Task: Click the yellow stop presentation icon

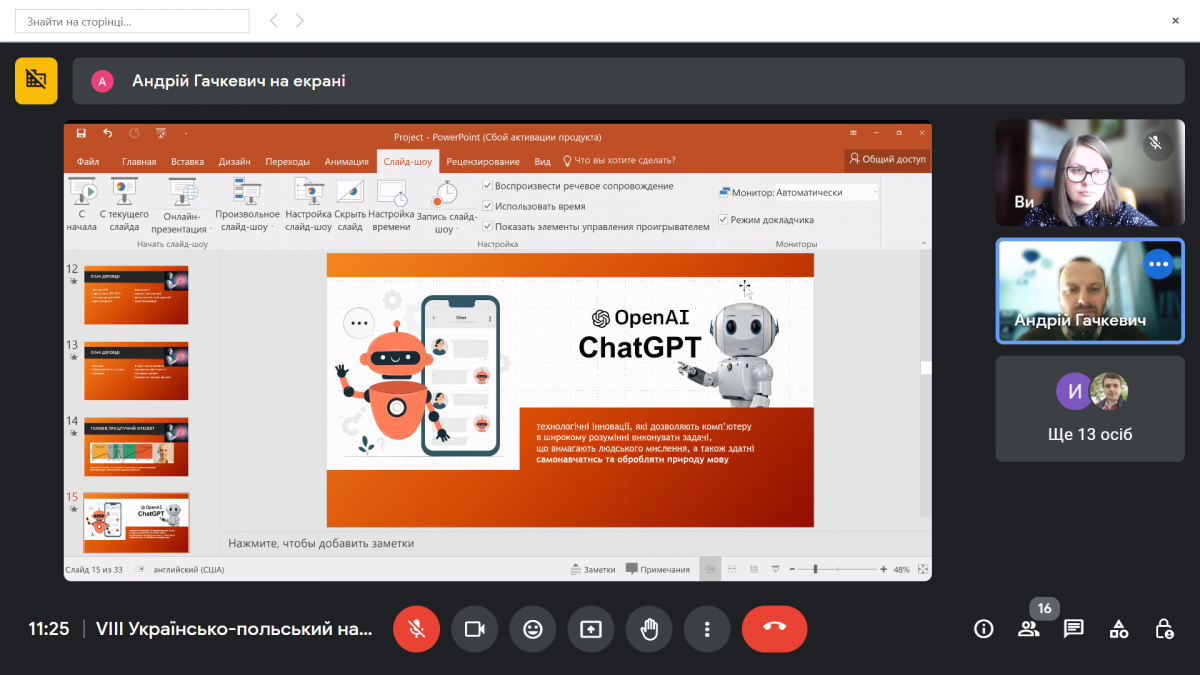Action: pos(36,81)
